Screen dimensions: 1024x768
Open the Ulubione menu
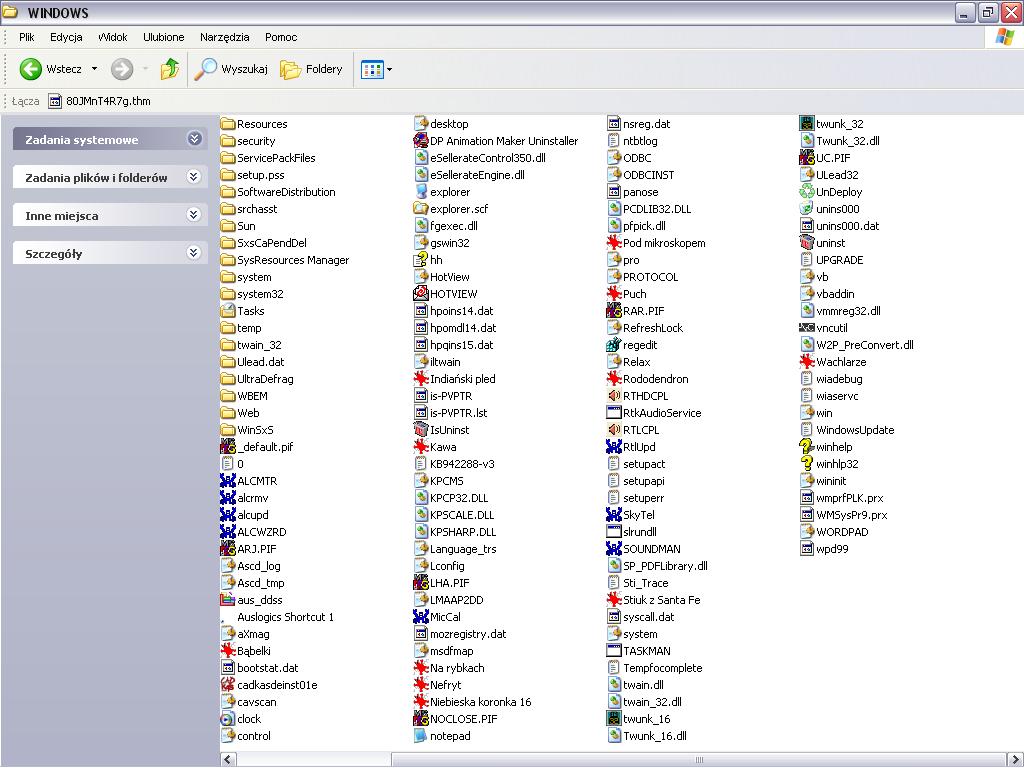pyautogui.click(x=163, y=37)
